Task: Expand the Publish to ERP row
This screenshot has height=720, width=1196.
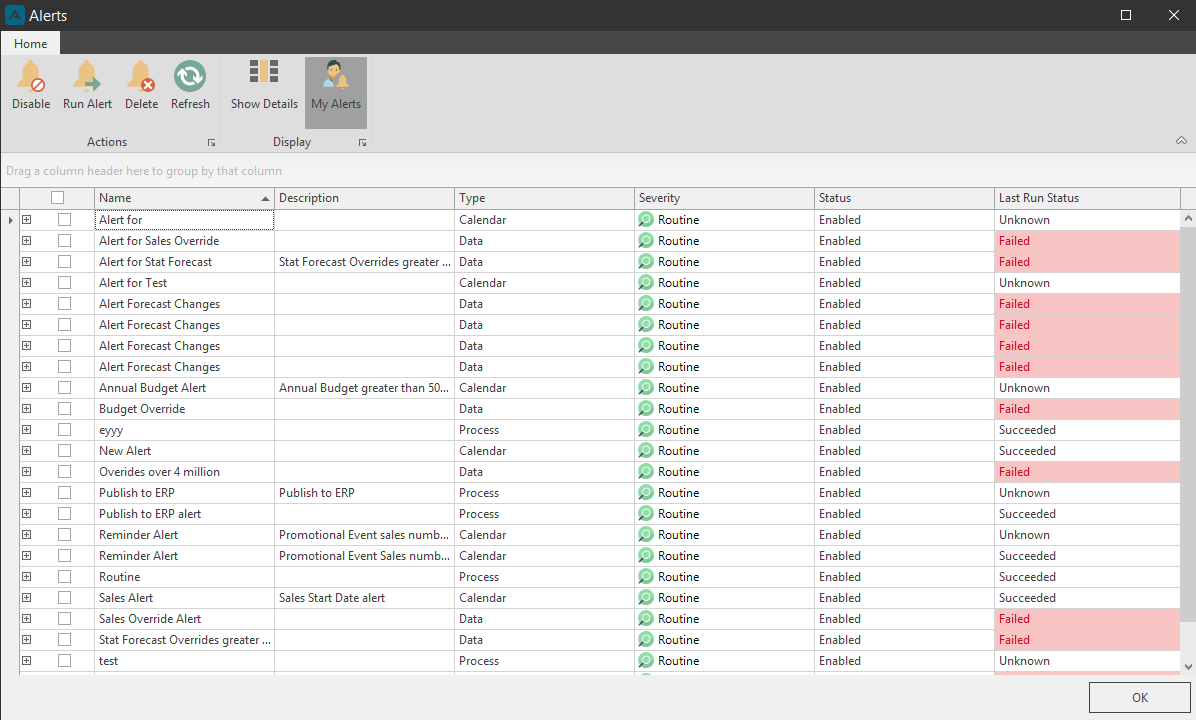Action: click(27, 493)
